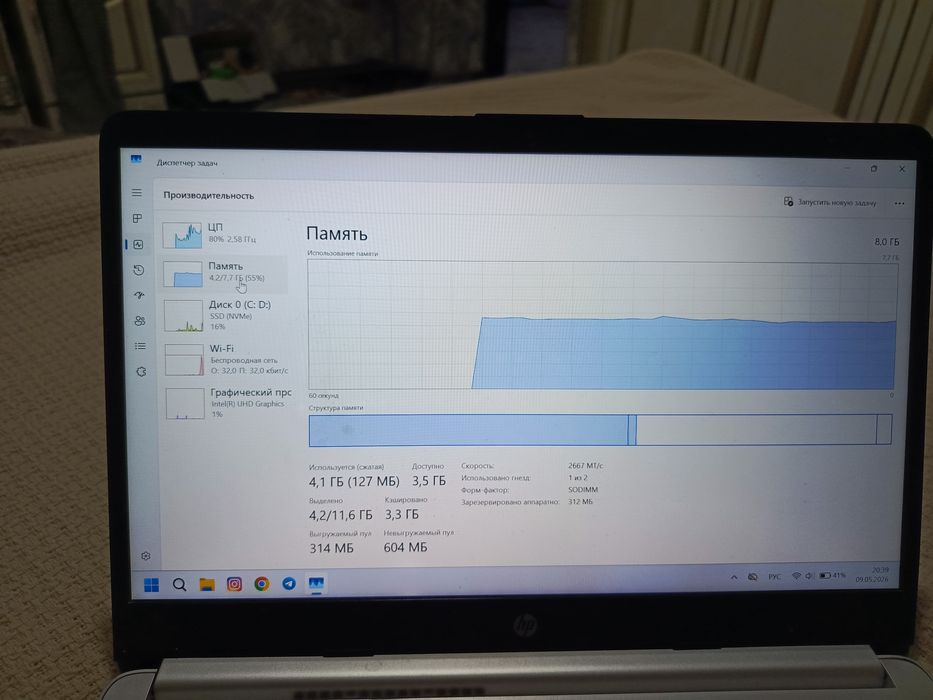
Task: Click the 'Структура памяти' composition bar
Action: pos(600,430)
